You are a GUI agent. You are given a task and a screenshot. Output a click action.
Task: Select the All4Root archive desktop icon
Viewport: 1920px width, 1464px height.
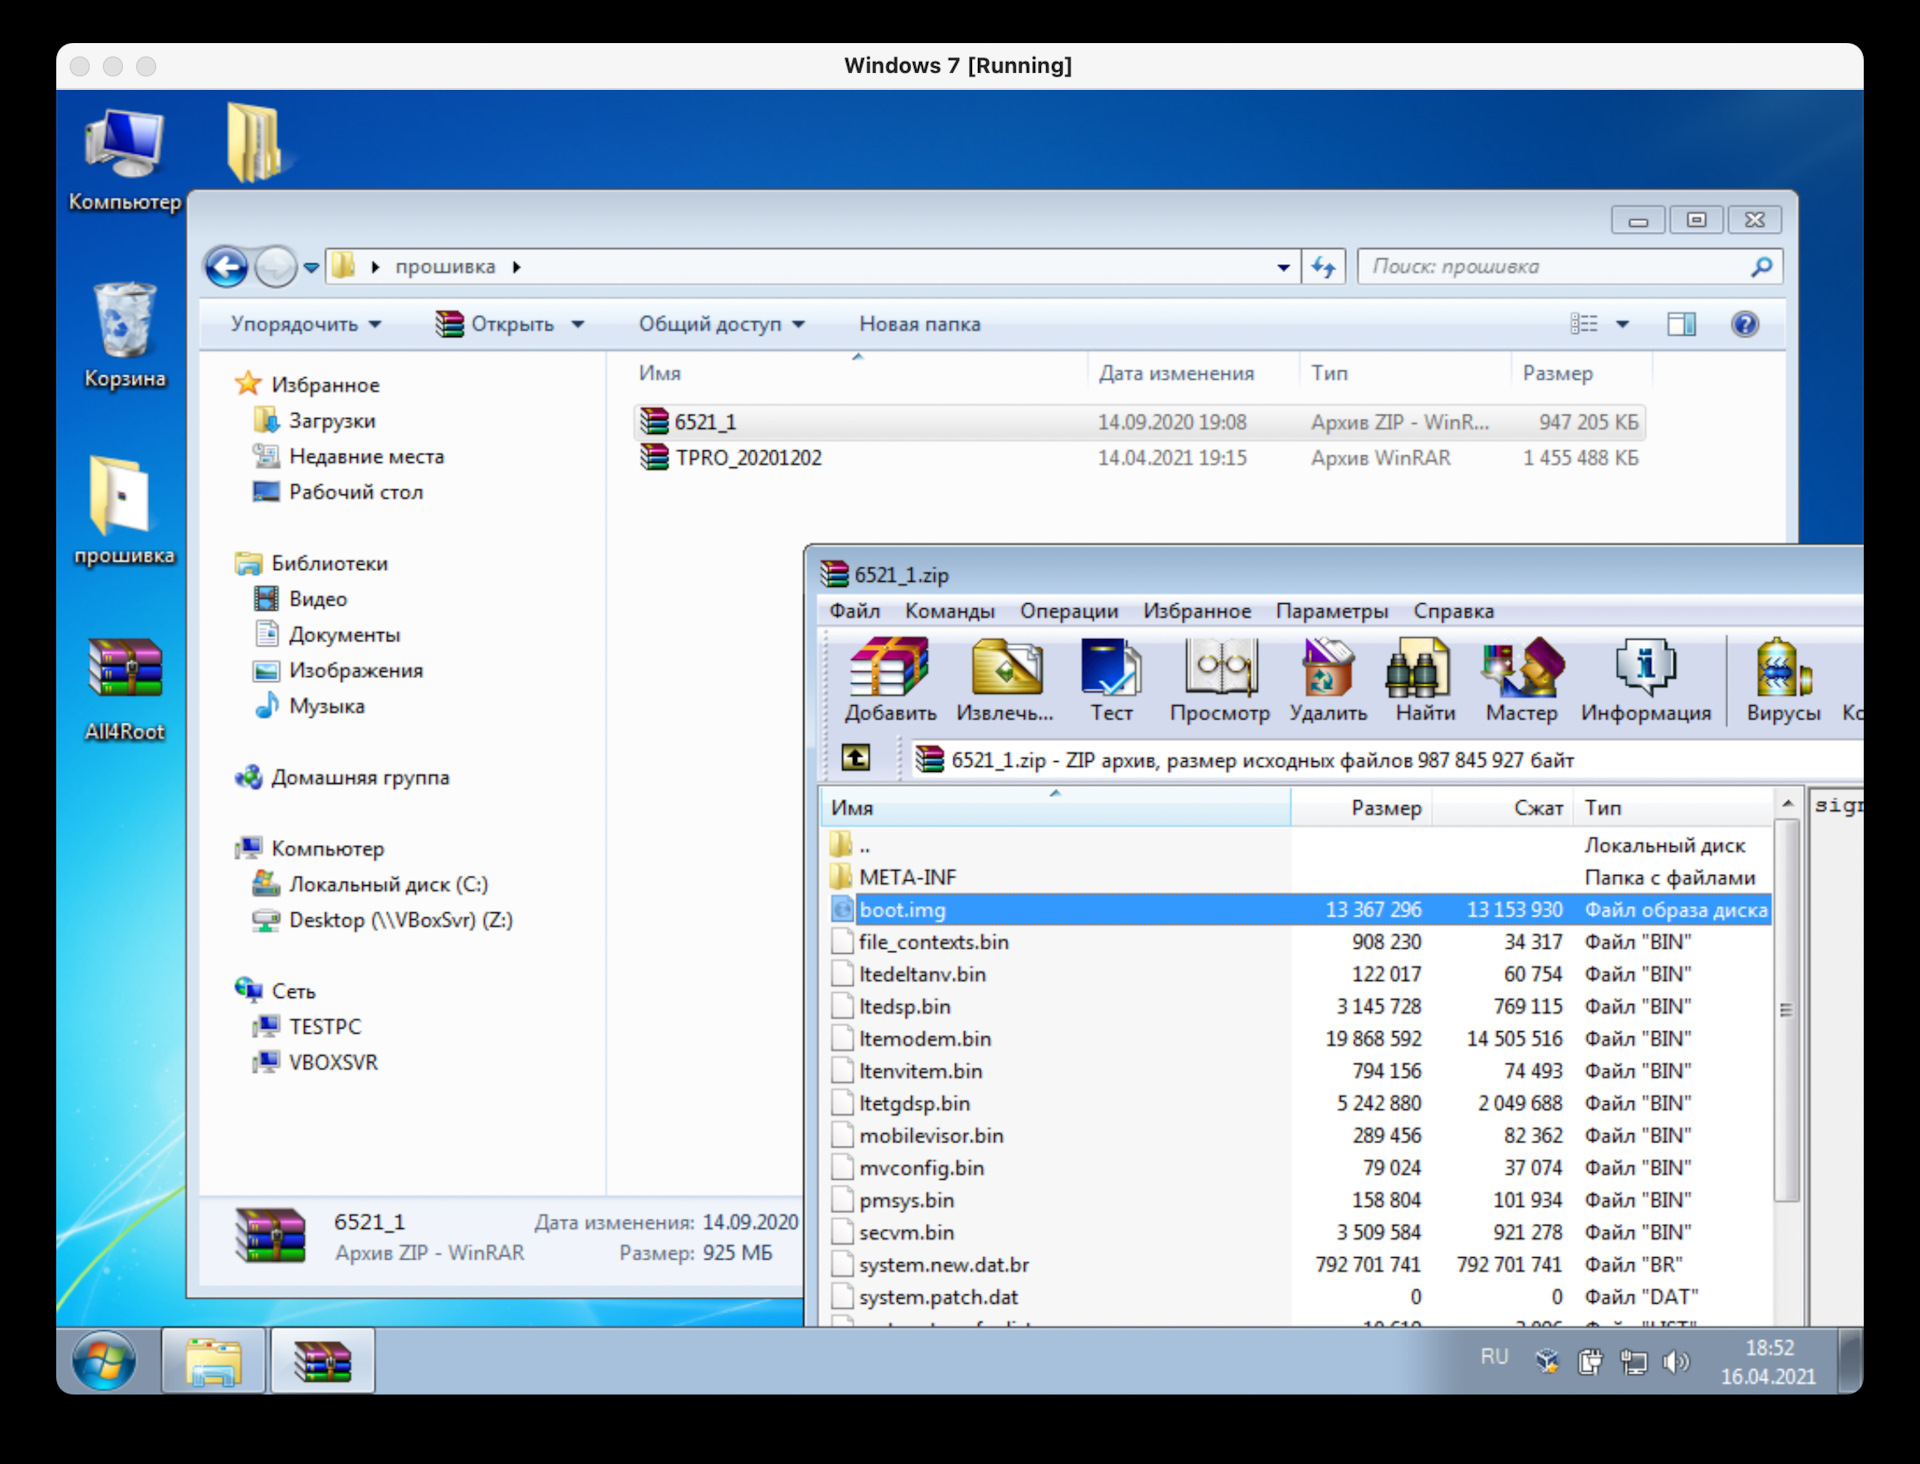(x=124, y=690)
